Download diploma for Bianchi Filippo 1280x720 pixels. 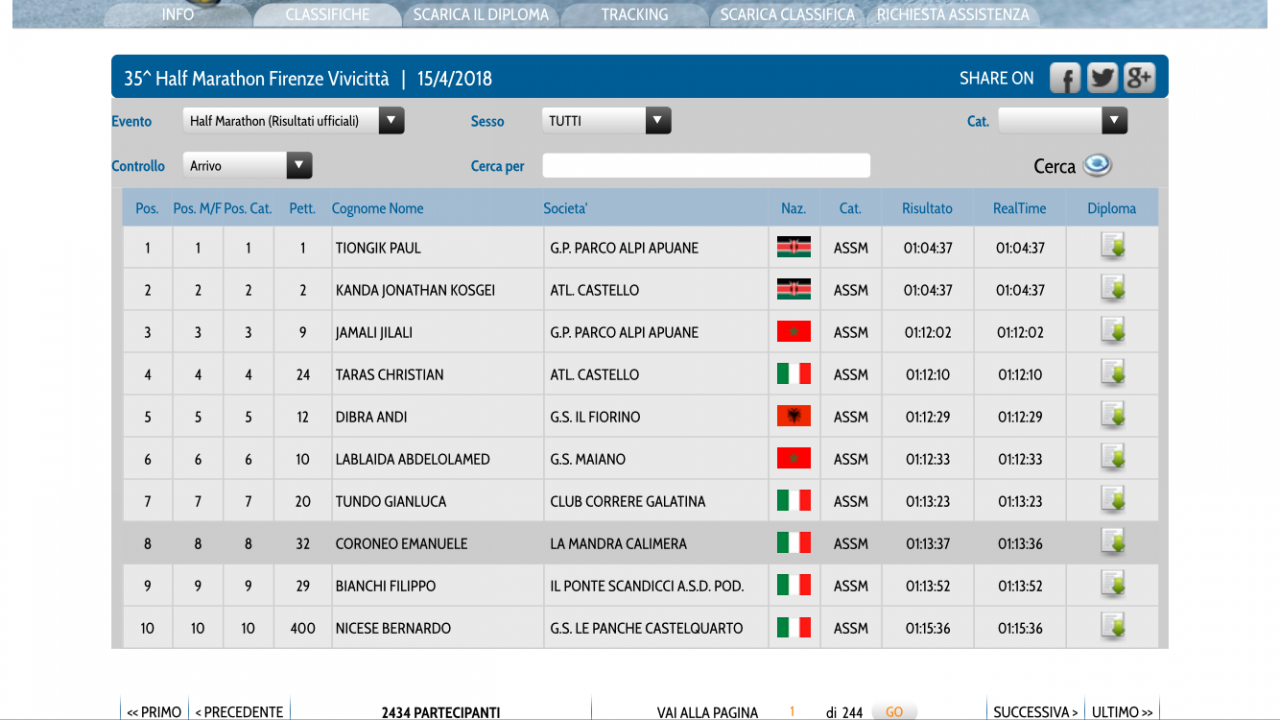[x=1112, y=585]
